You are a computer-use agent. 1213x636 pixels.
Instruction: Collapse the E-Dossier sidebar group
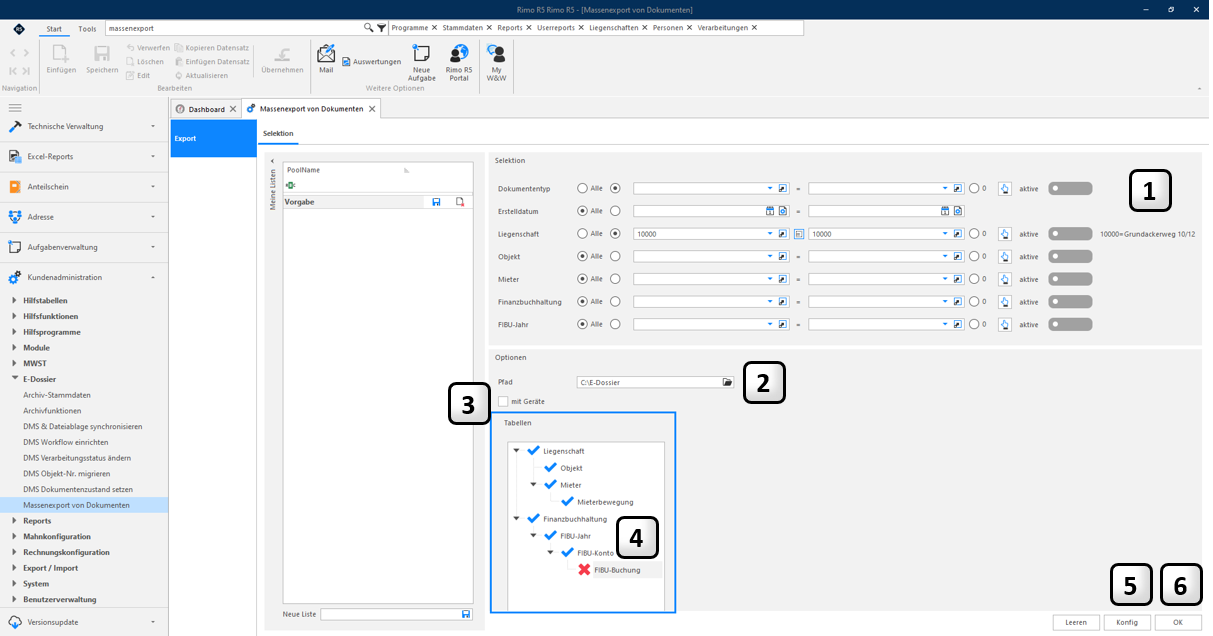click(x=14, y=380)
